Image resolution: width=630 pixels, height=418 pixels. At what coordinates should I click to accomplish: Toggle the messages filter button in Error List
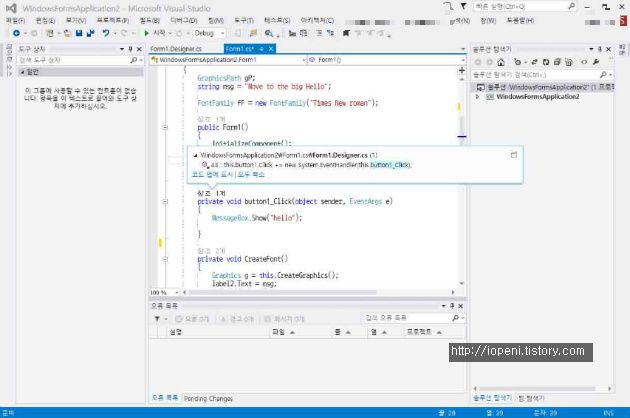284,319
